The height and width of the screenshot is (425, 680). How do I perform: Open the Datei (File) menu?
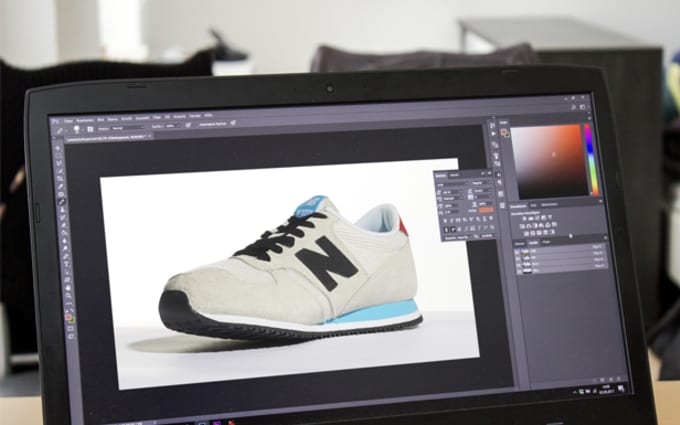(x=68, y=121)
